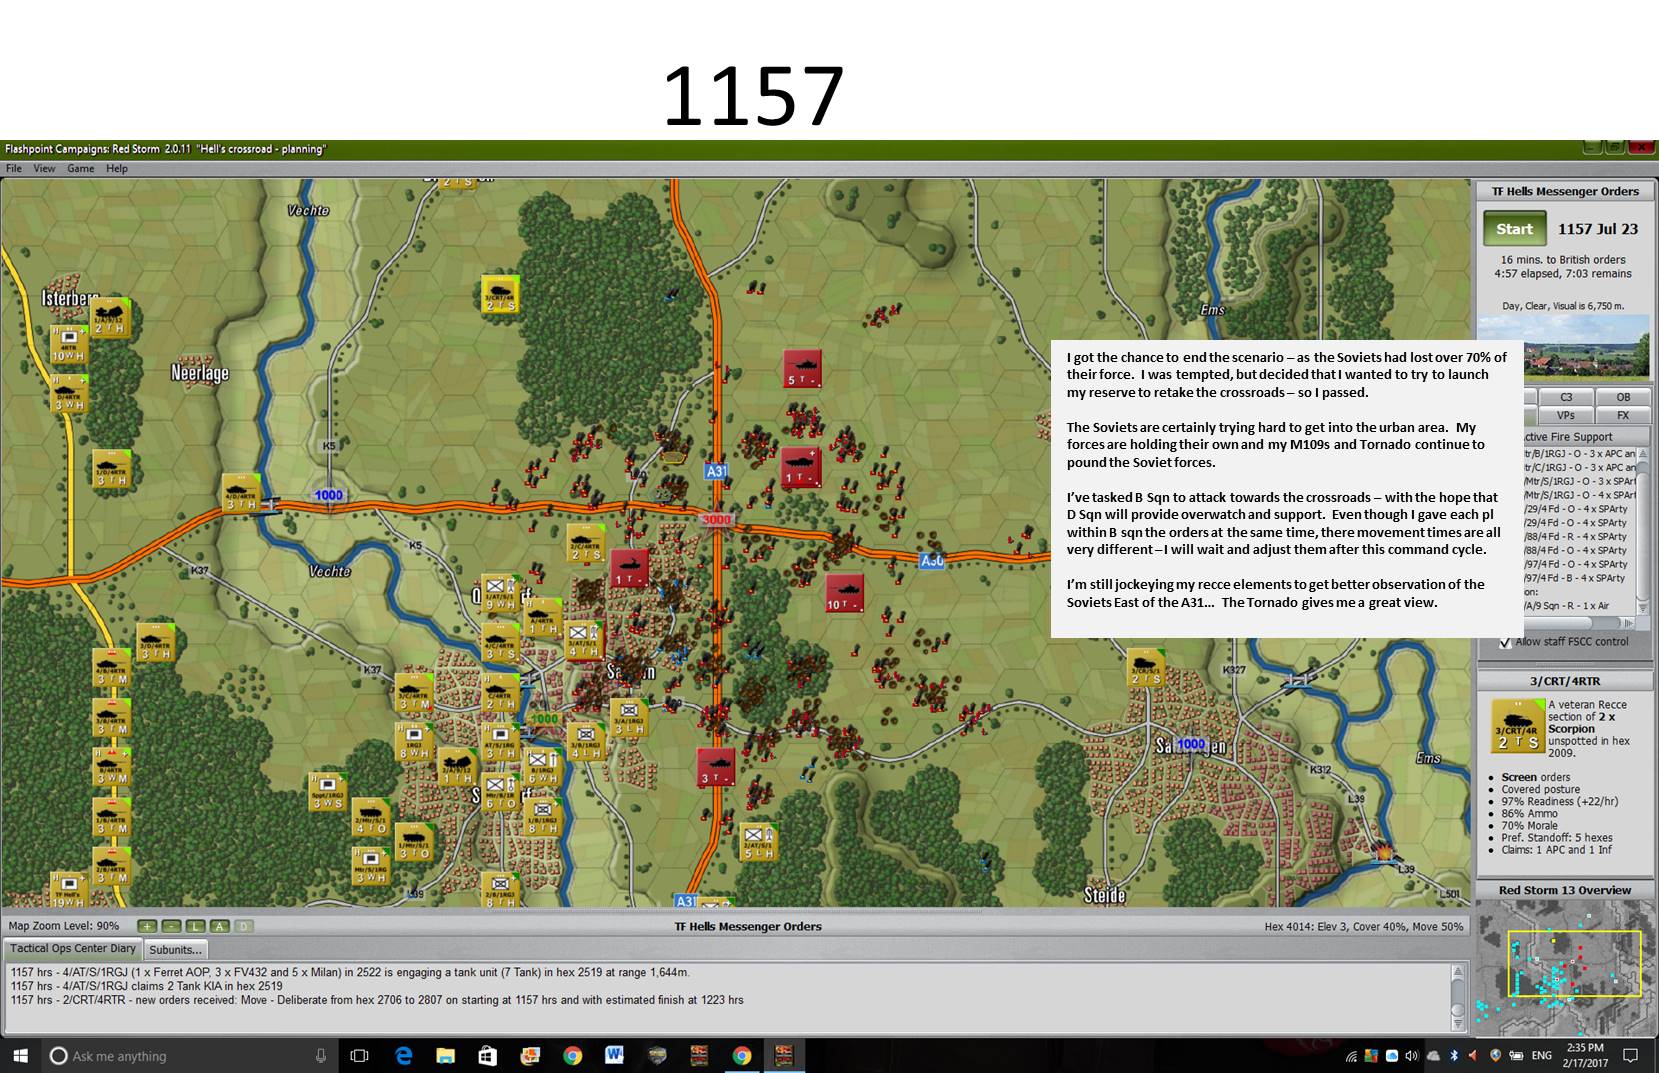Select the red Soviet '5 T' tank counter
Screen dimensions: 1659x1073
[802, 368]
